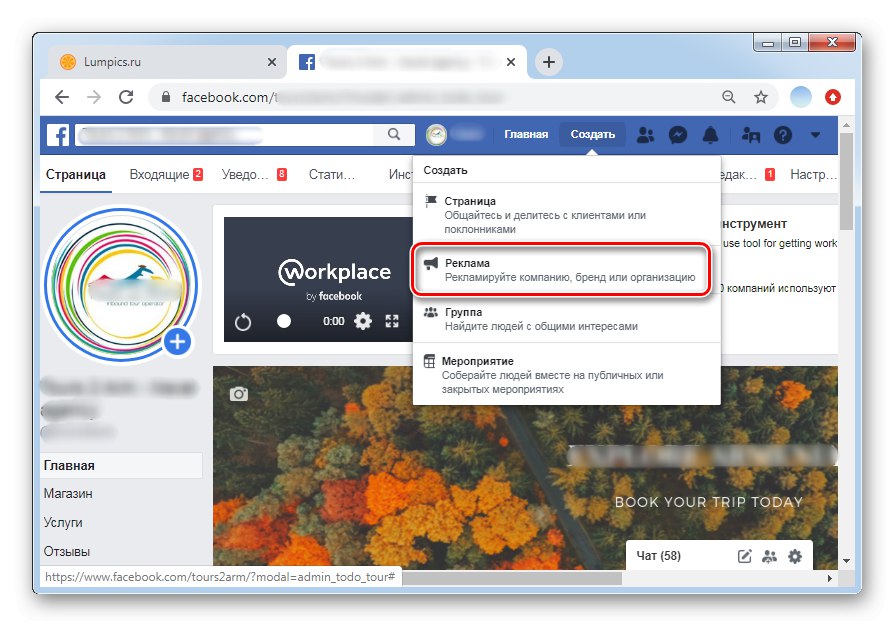The height and width of the screenshot is (627, 895).
Task: Open Отзывы in the left sidebar
Action: [x=67, y=552]
